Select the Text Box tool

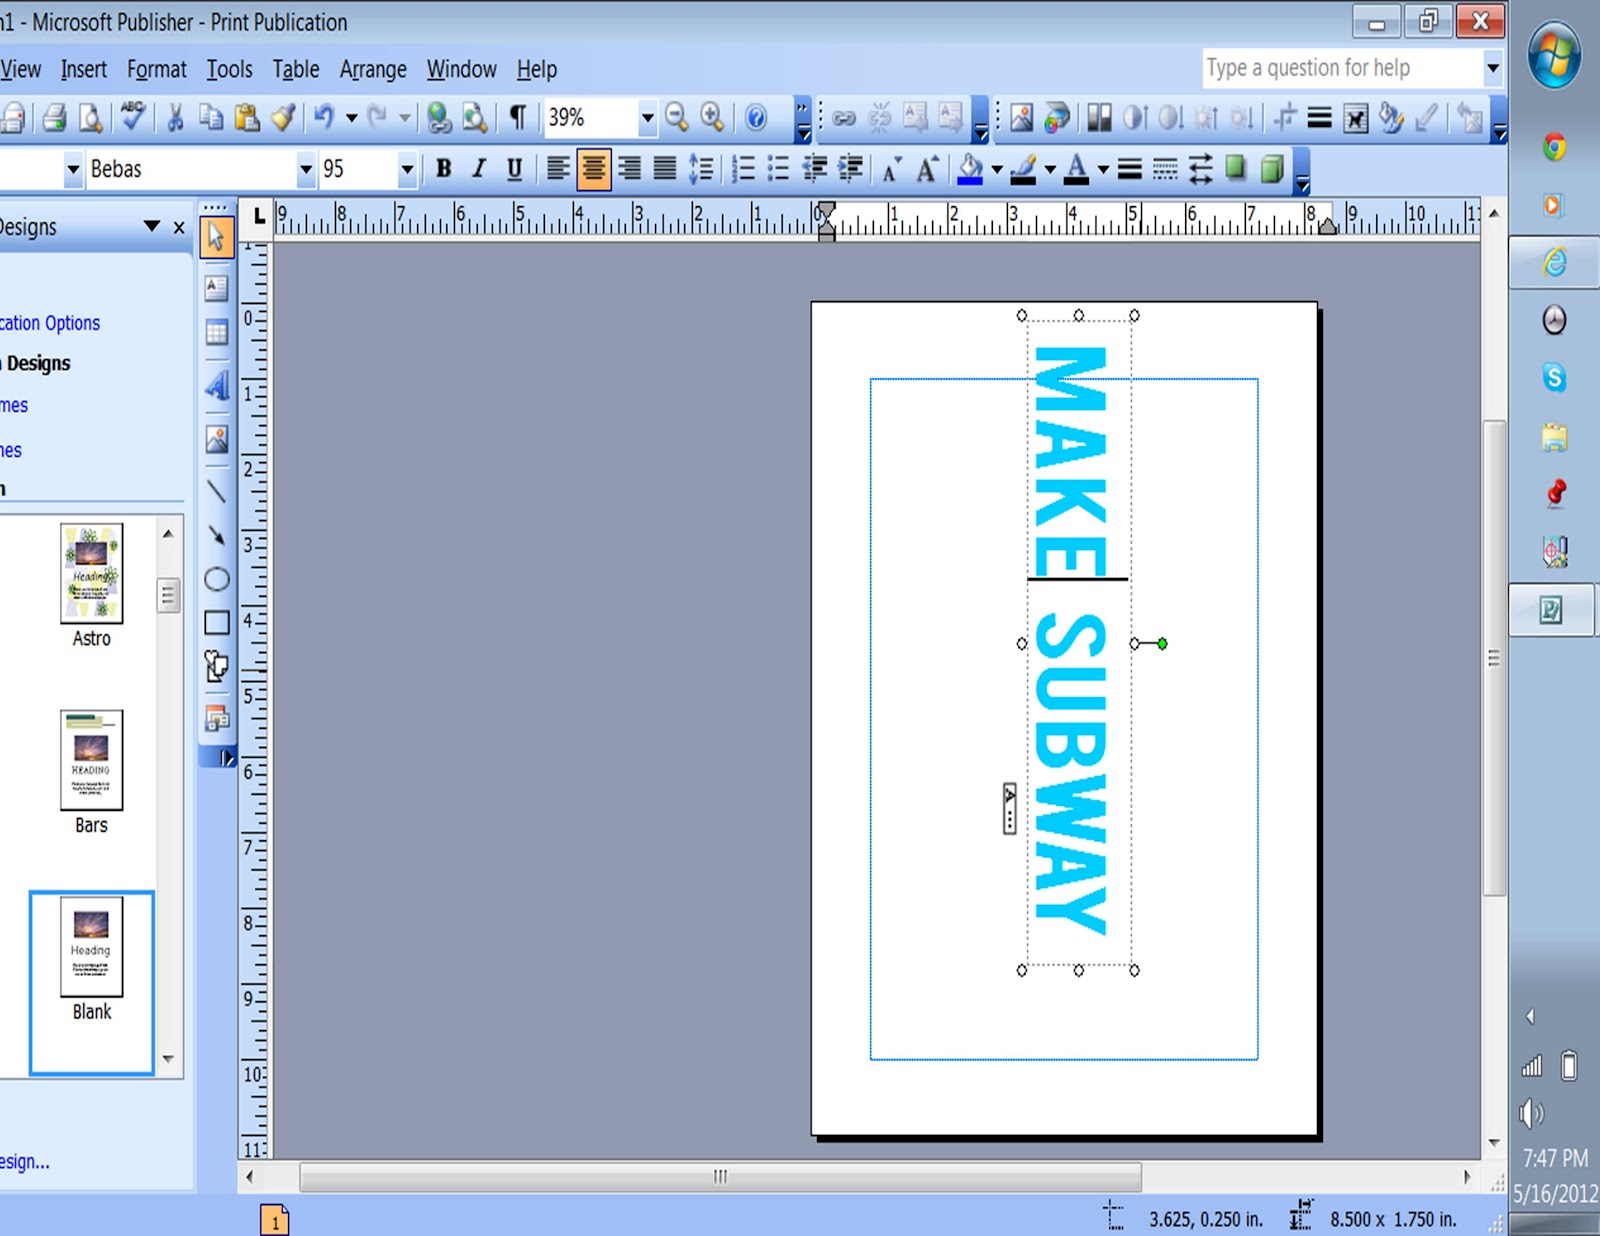pos(215,288)
